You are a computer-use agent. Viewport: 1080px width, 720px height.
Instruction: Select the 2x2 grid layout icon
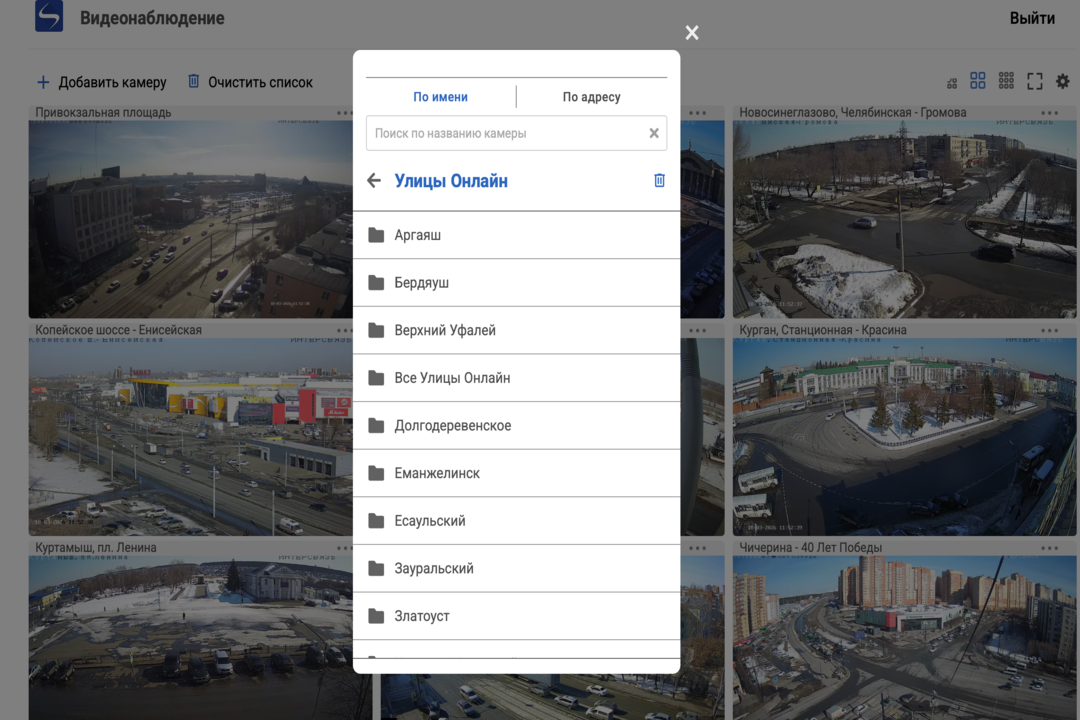click(x=977, y=81)
